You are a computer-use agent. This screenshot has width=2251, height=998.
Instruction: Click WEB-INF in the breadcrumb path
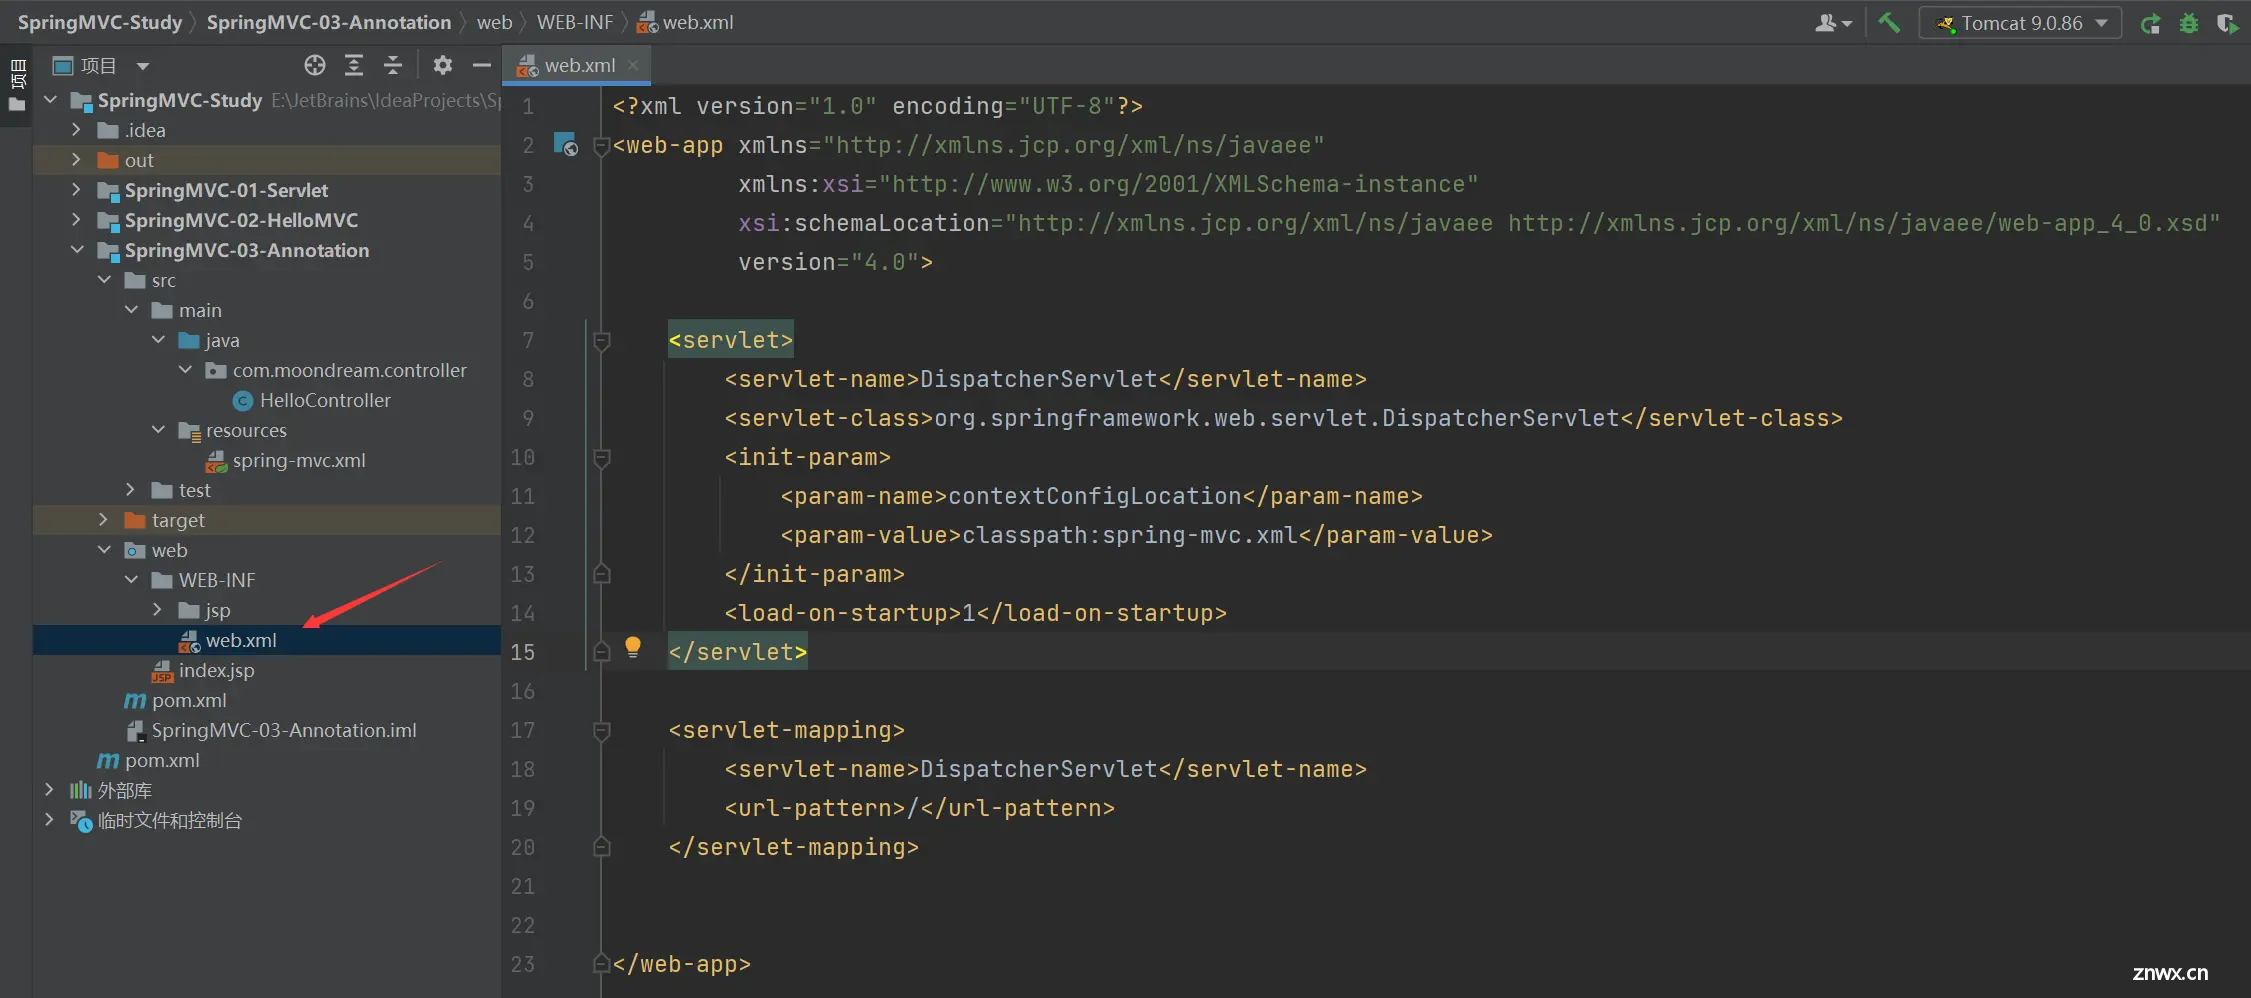(575, 22)
